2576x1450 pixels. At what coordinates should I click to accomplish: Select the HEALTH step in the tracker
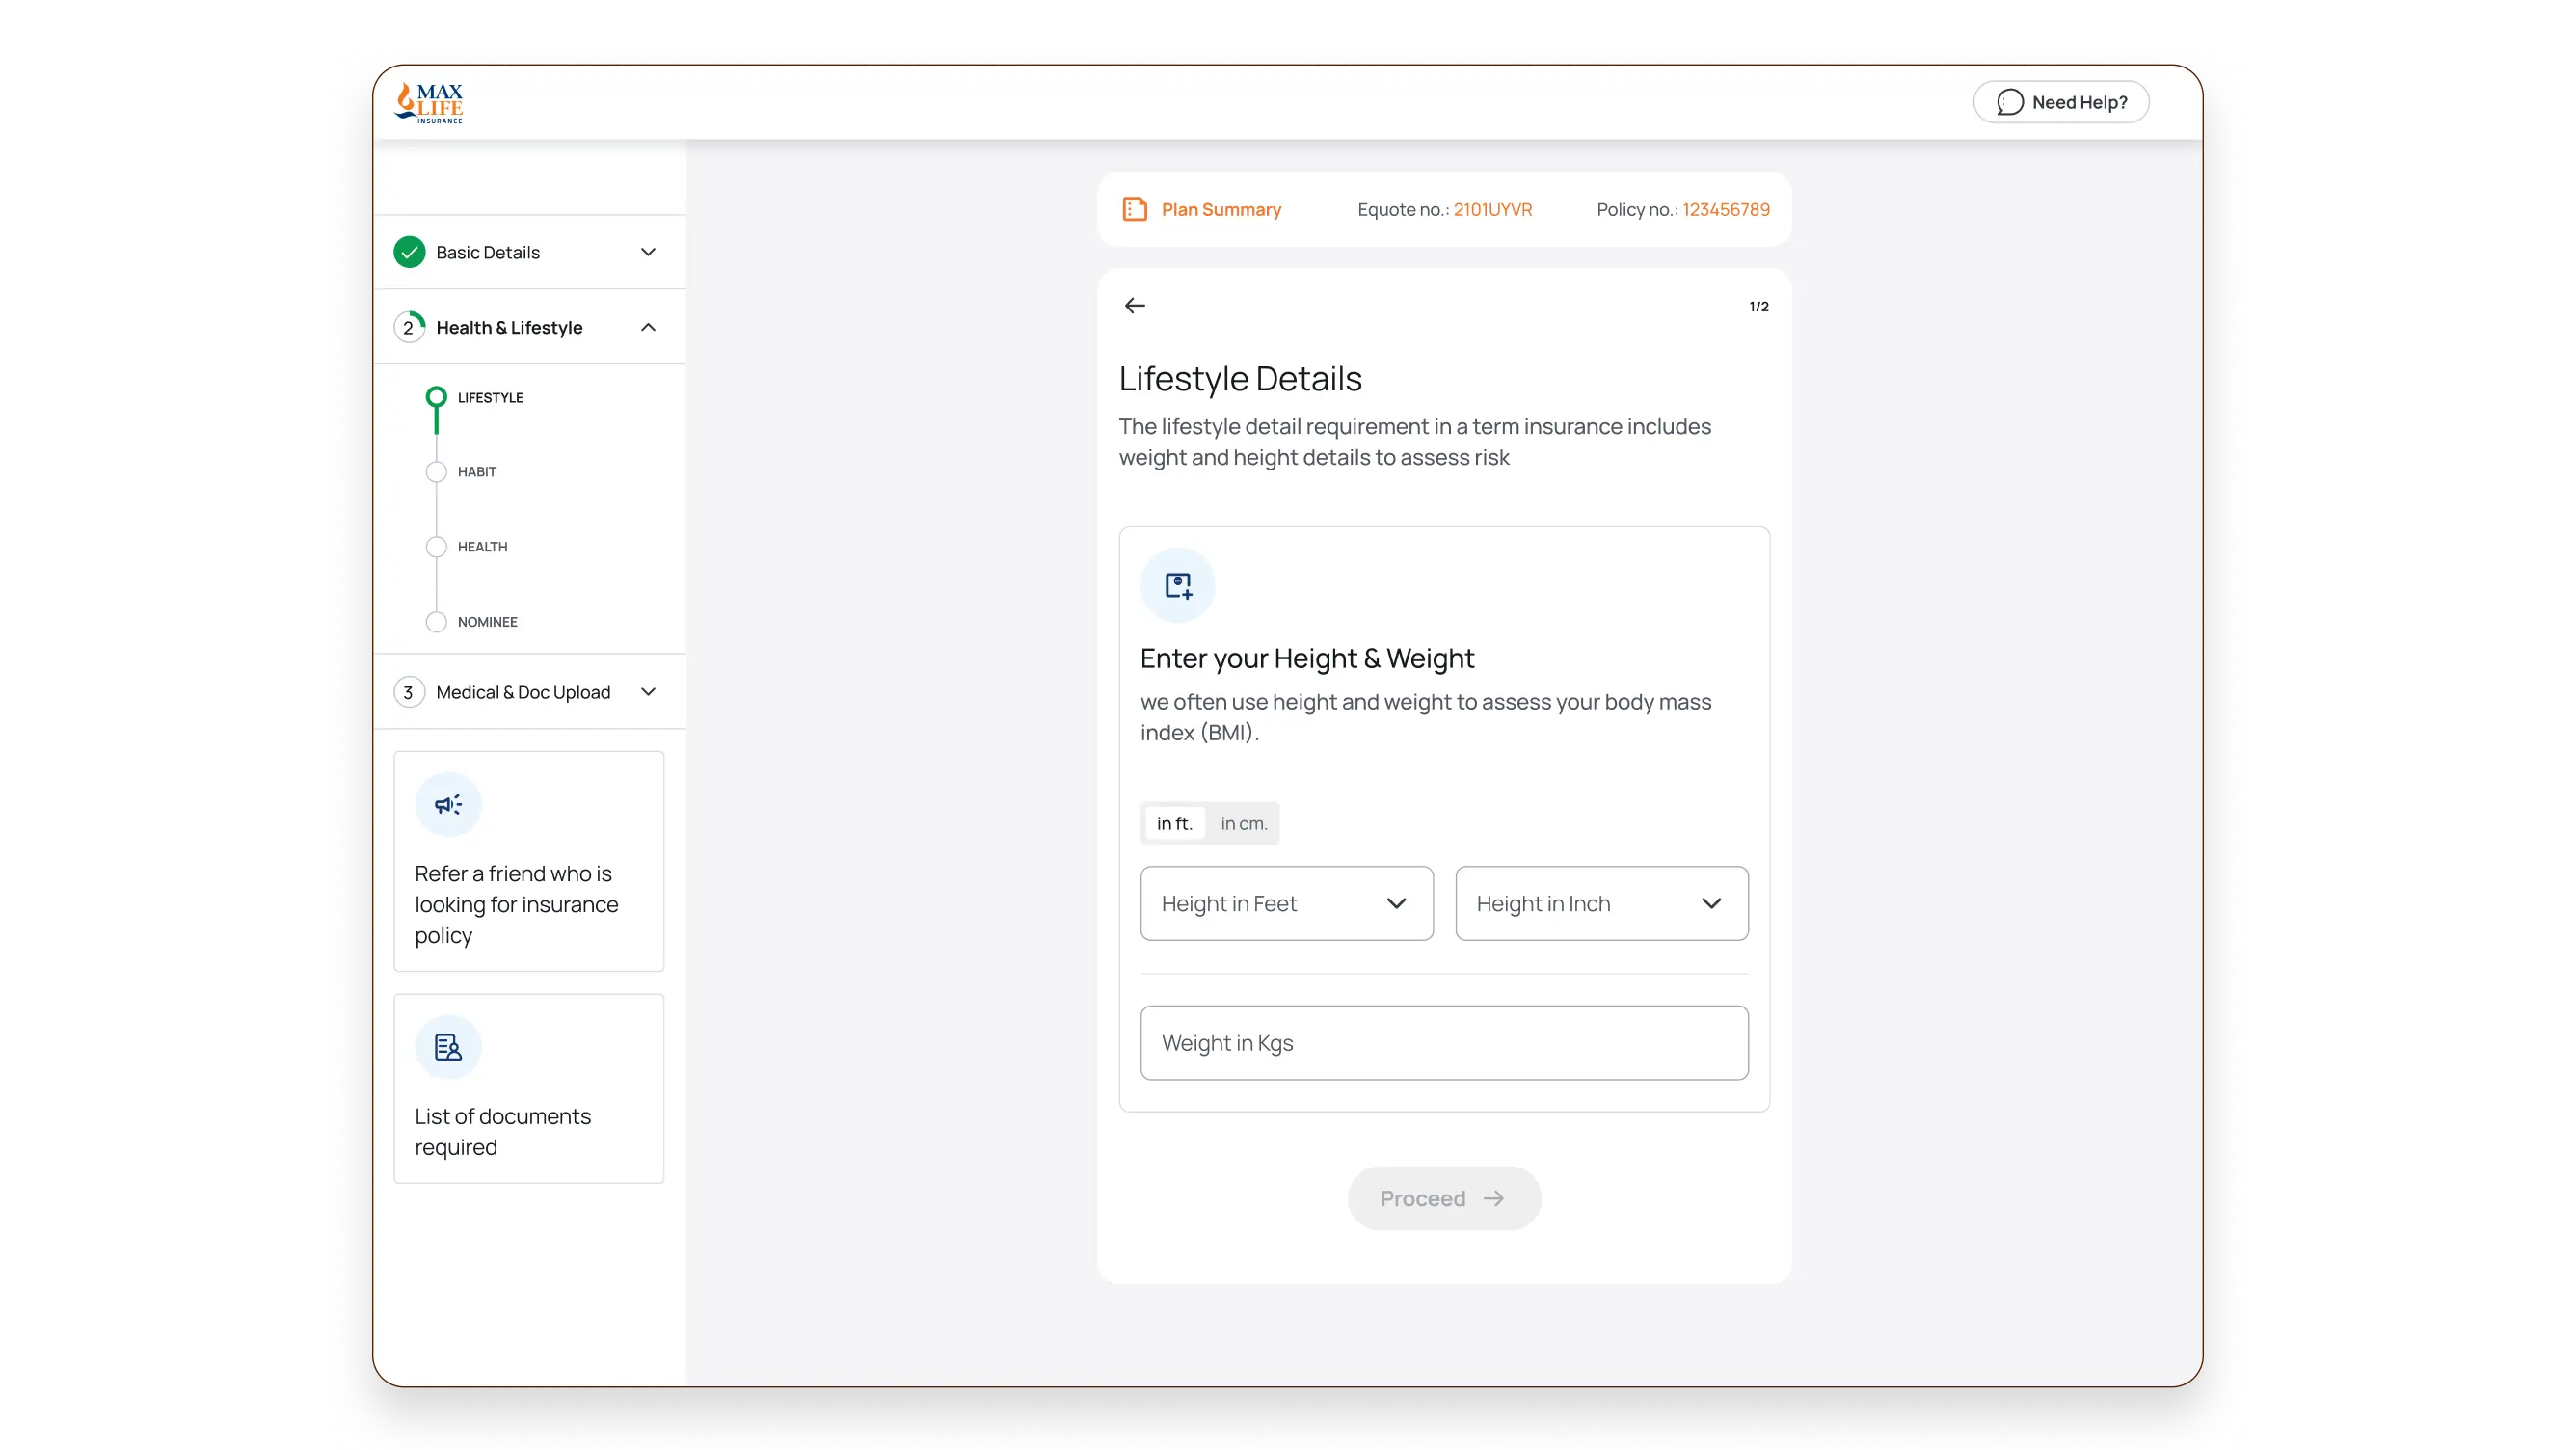click(436, 546)
